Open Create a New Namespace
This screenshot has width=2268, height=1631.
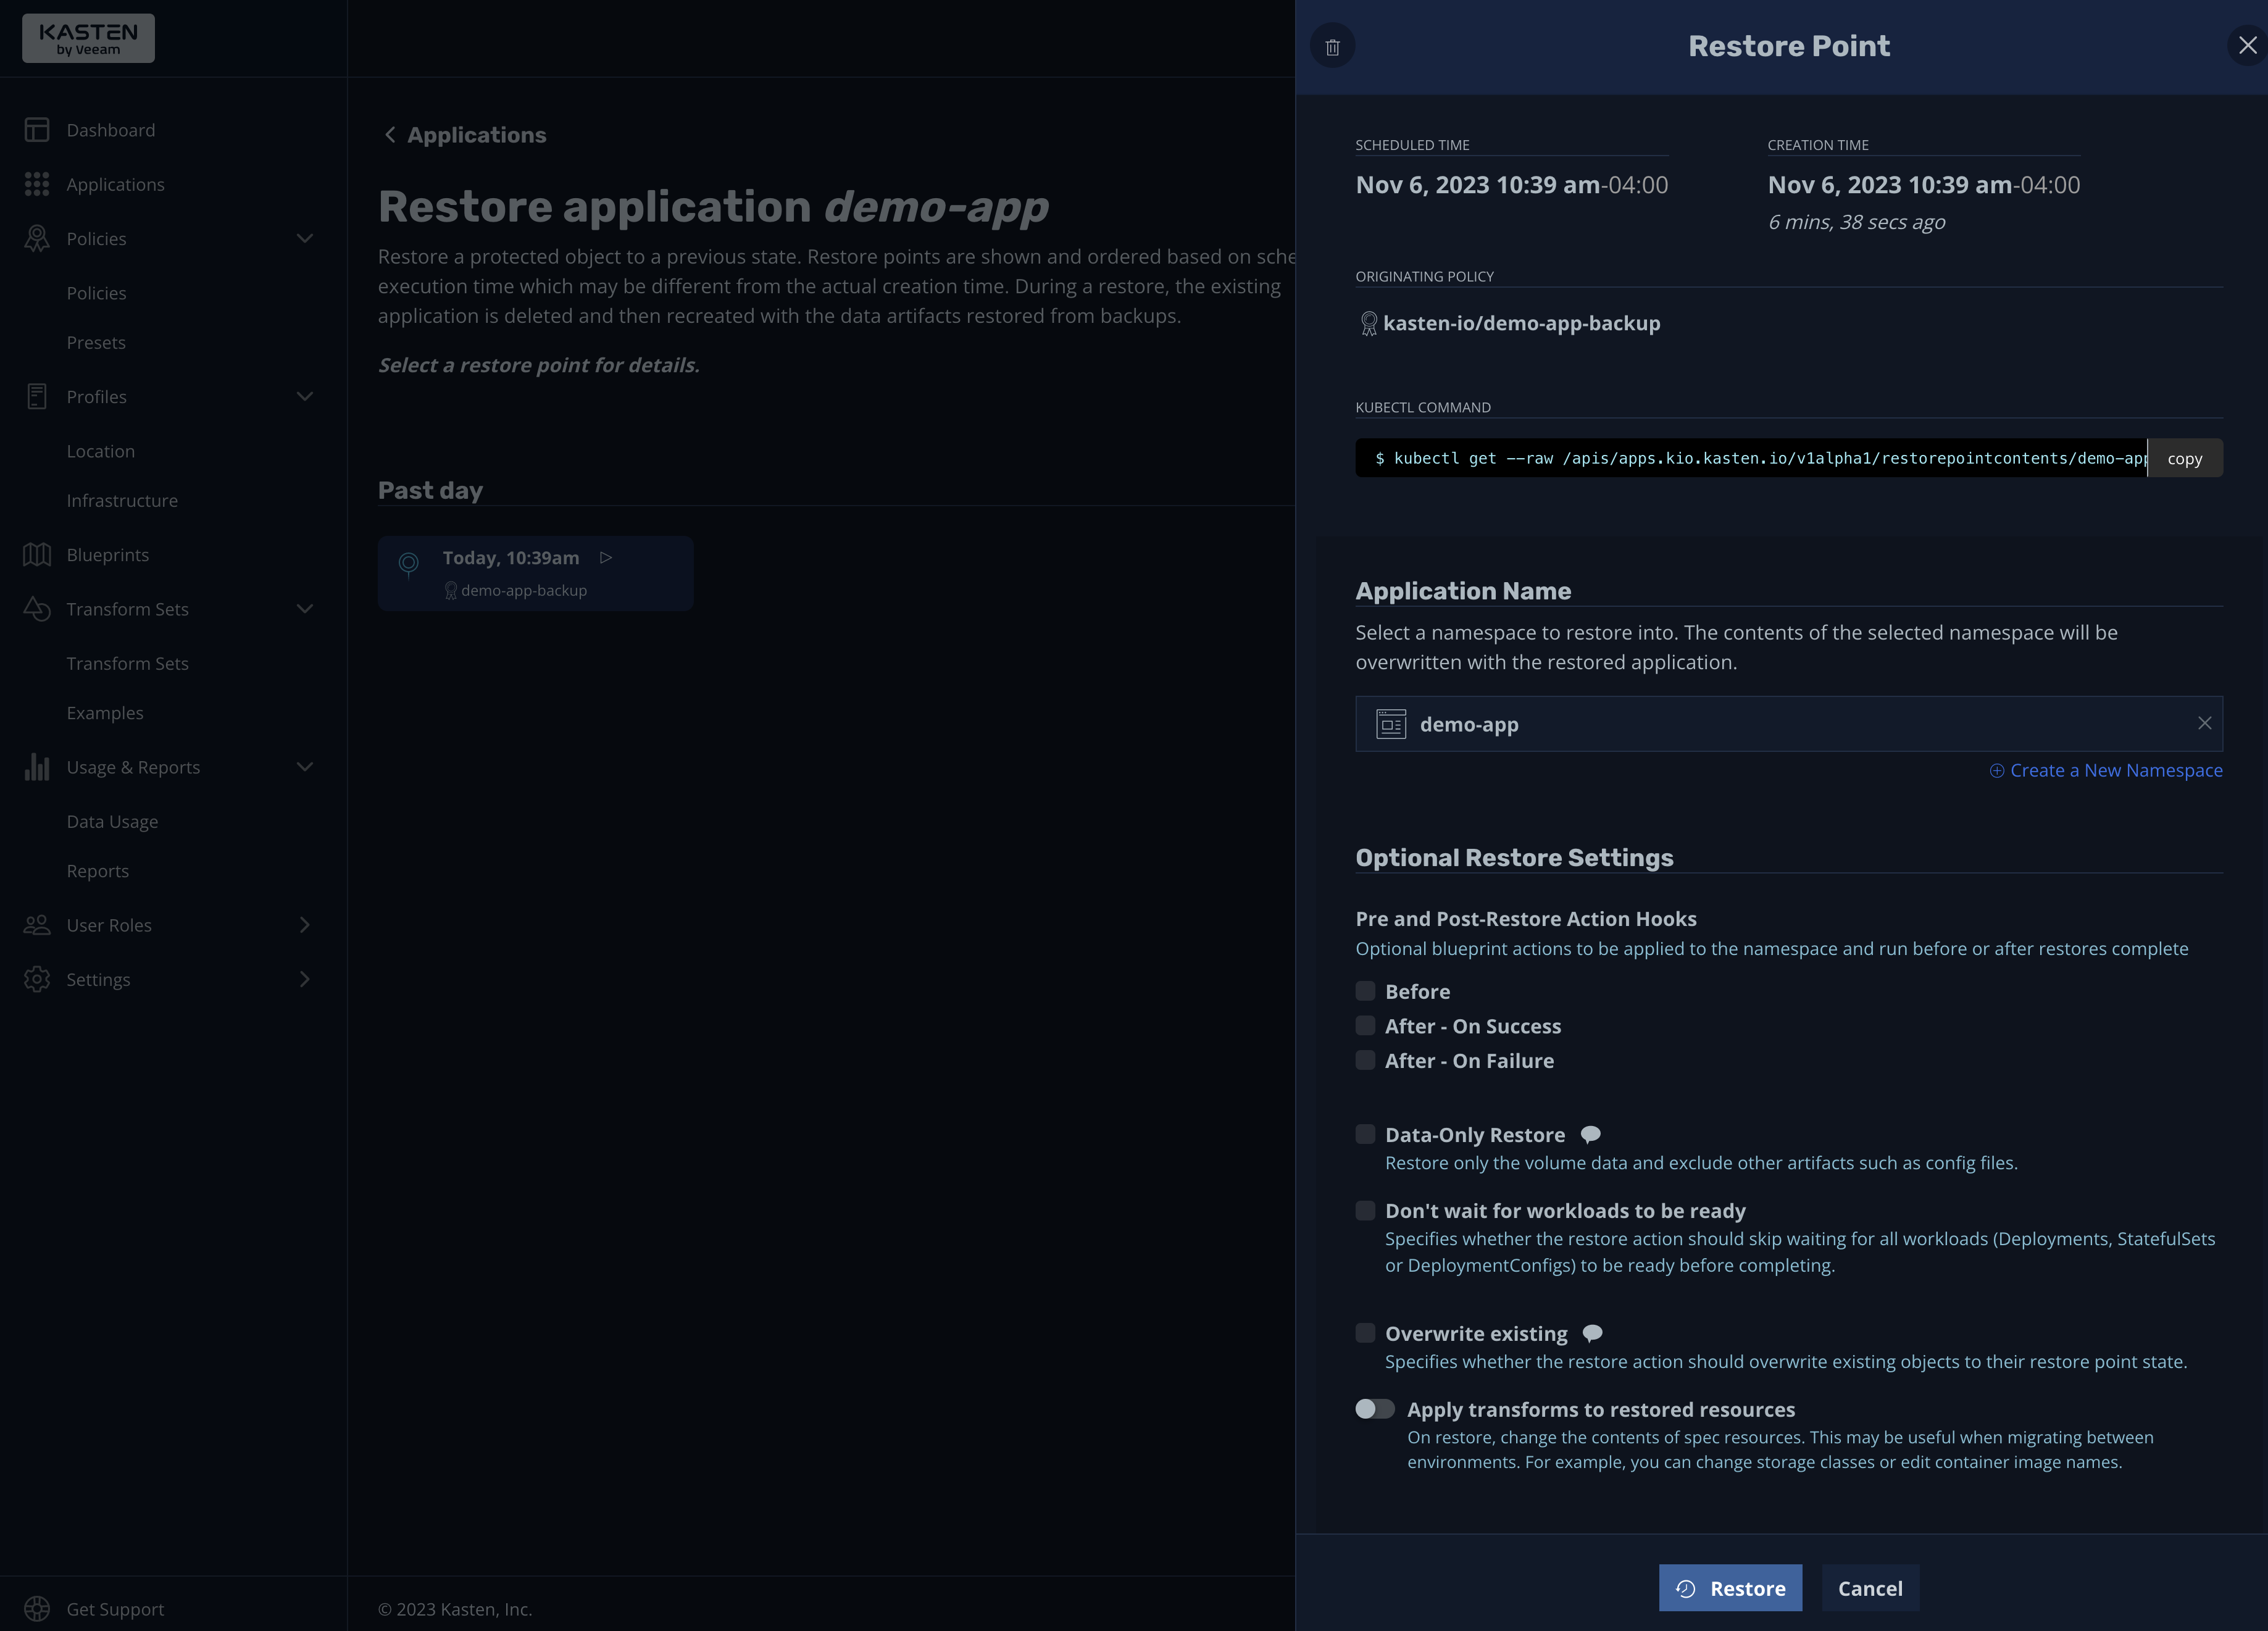point(2105,770)
